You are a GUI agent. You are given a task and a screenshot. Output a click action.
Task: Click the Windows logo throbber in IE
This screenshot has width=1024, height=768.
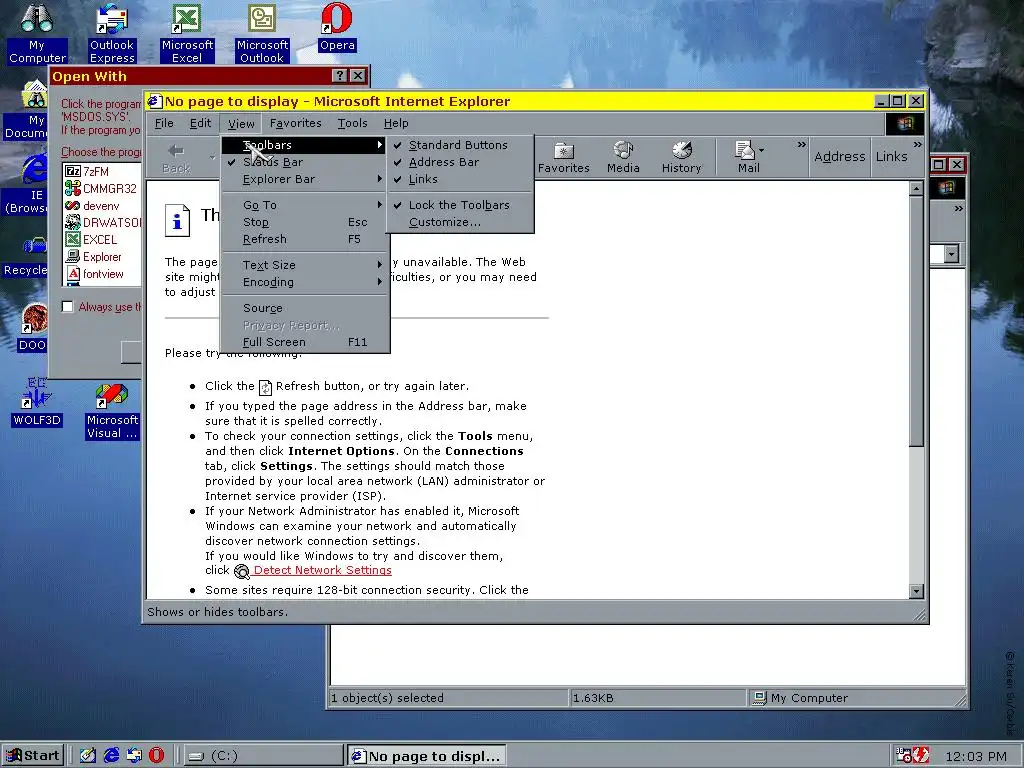(x=905, y=123)
